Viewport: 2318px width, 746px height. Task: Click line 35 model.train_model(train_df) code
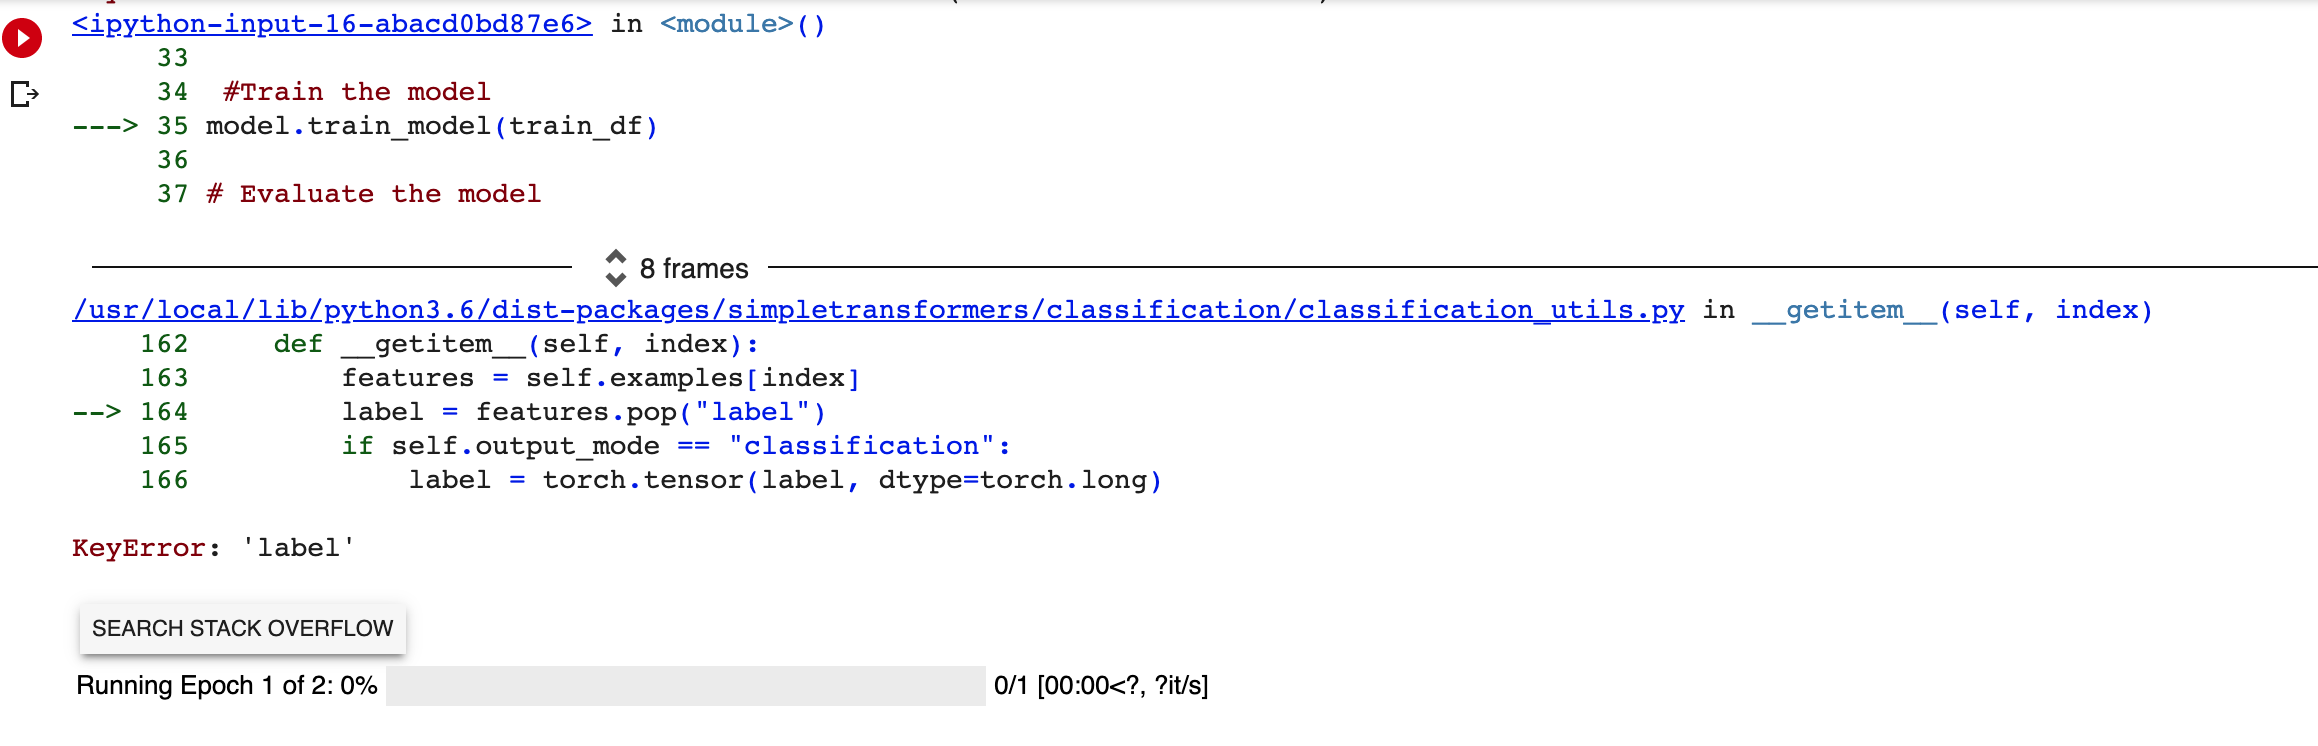(430, 125)
